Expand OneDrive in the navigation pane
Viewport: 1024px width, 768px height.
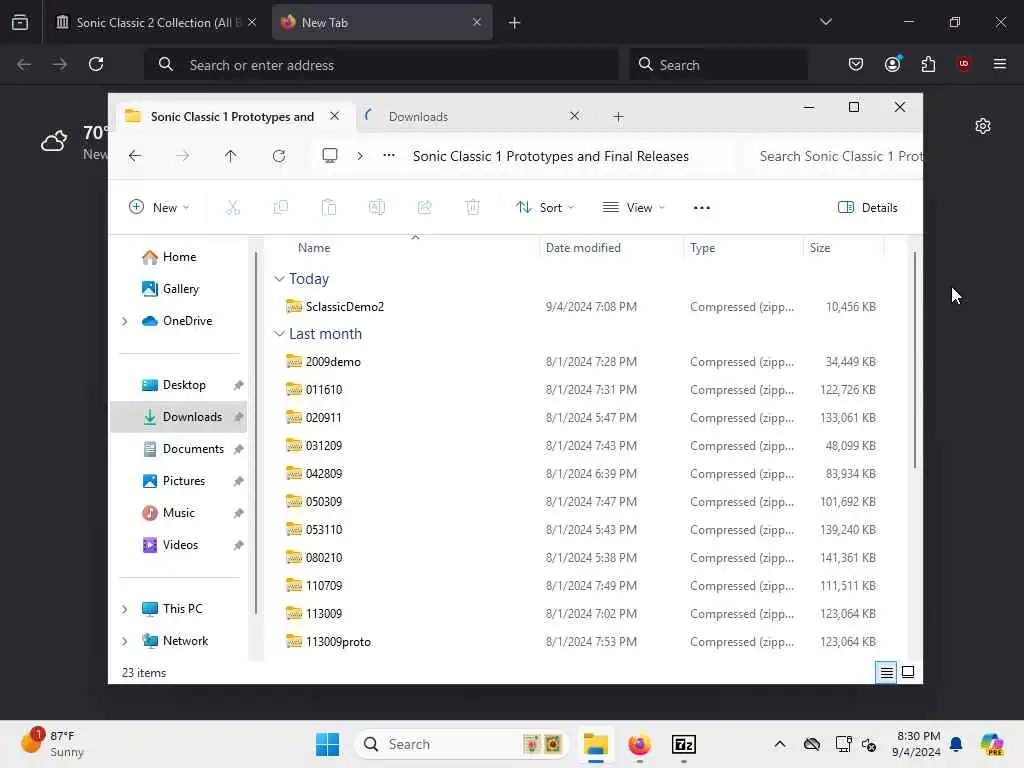[x=125, y=321]
